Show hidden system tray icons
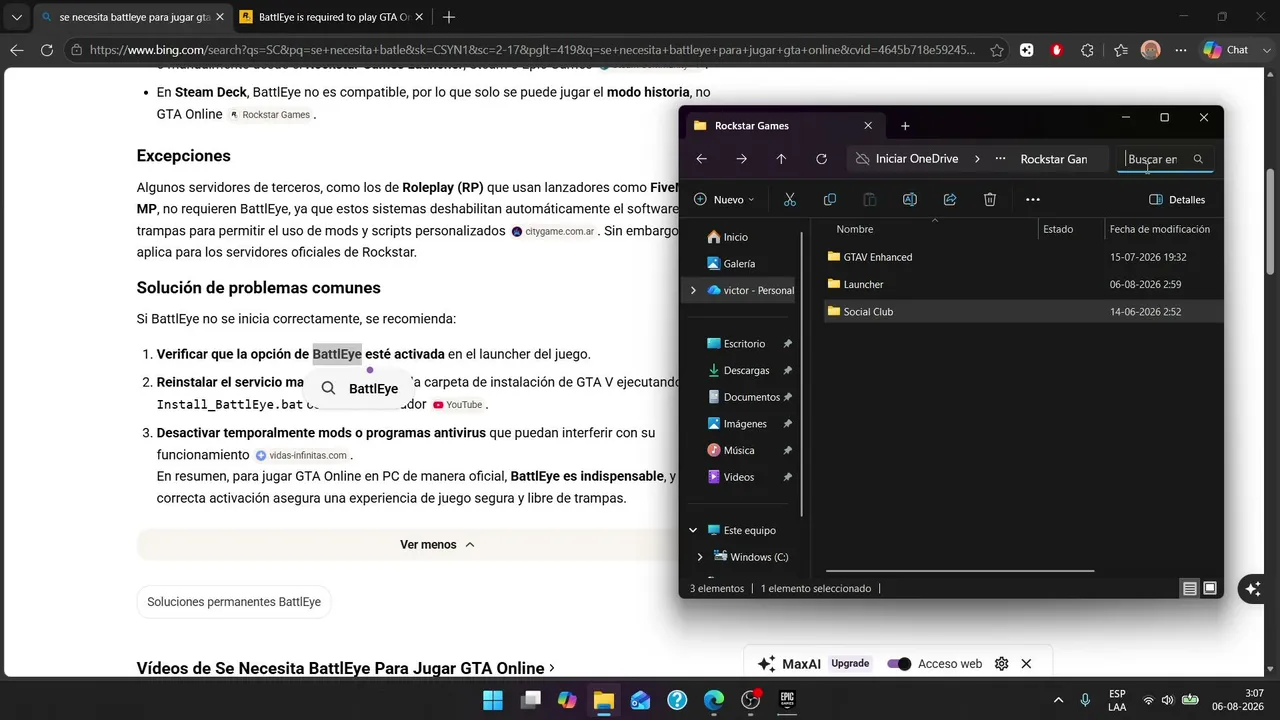1280x720 pixels. [1058, 700]
